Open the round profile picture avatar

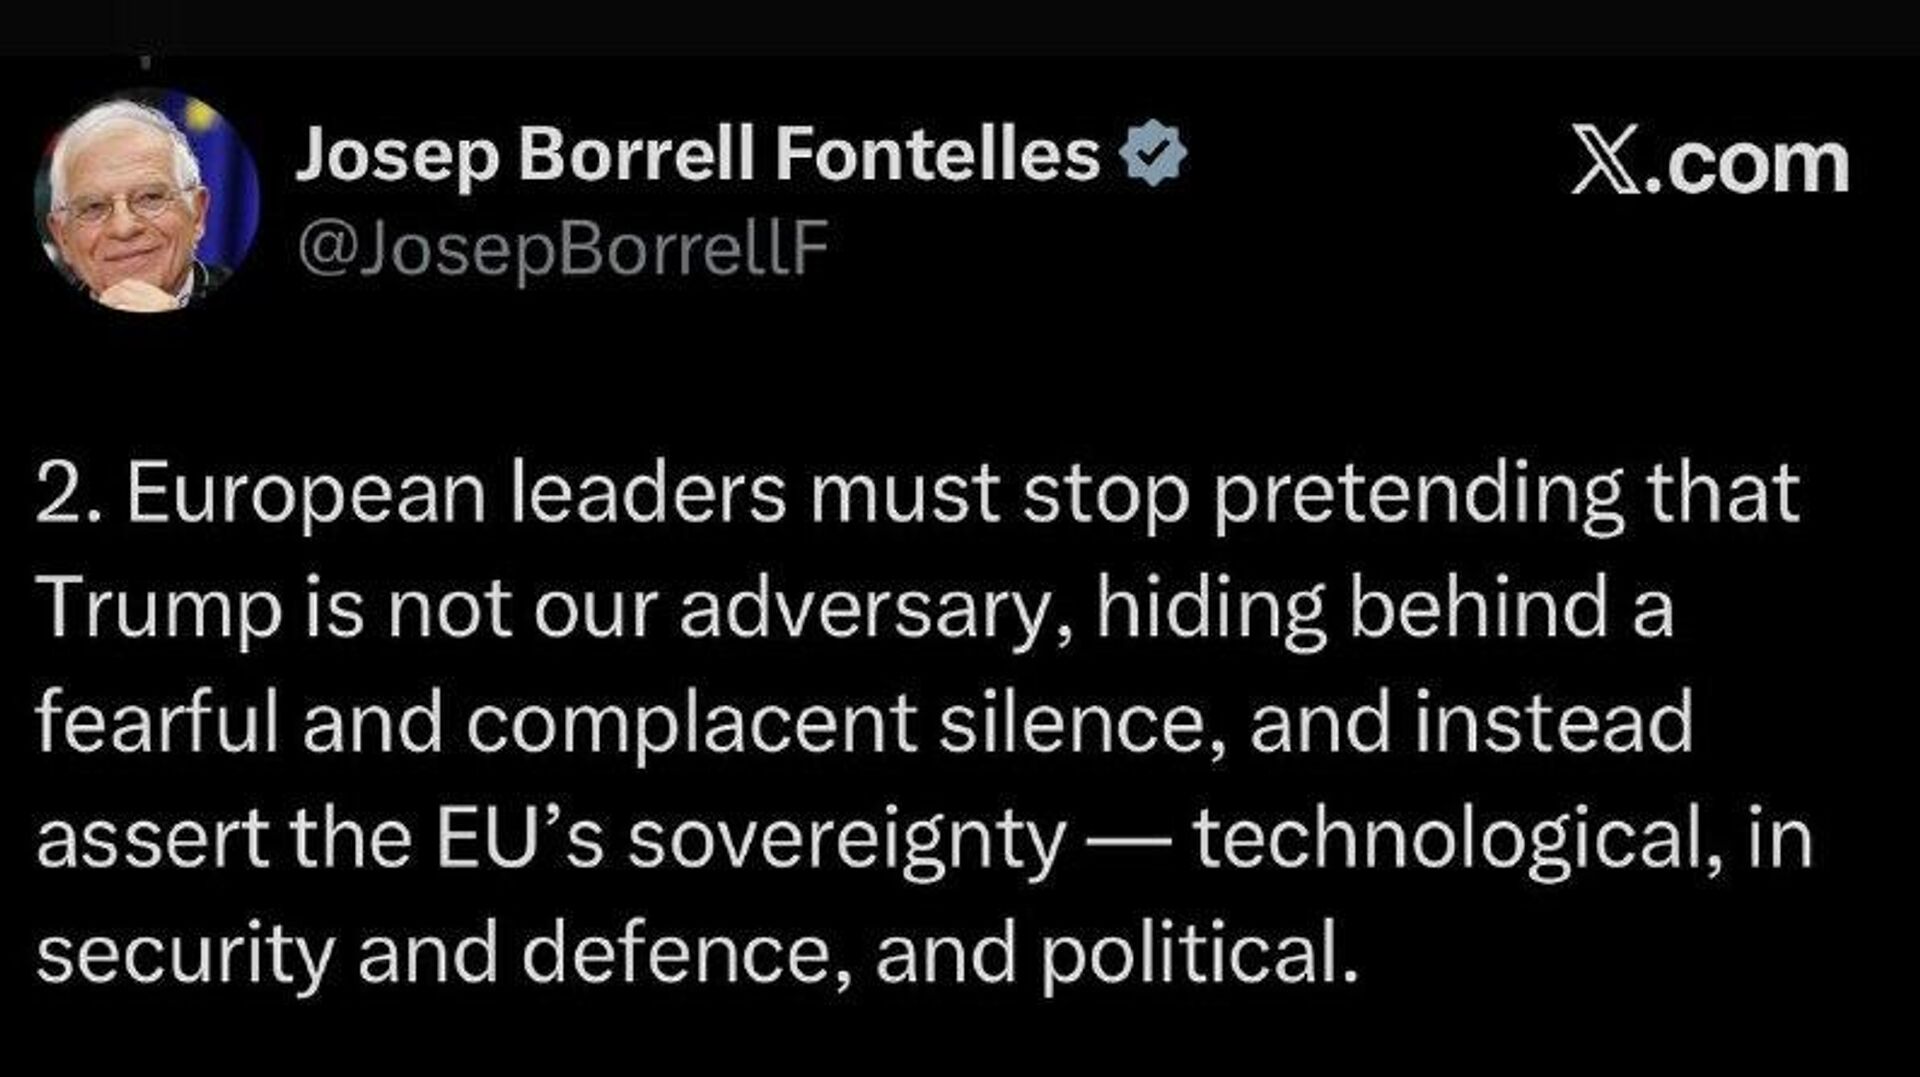(146, 200)
